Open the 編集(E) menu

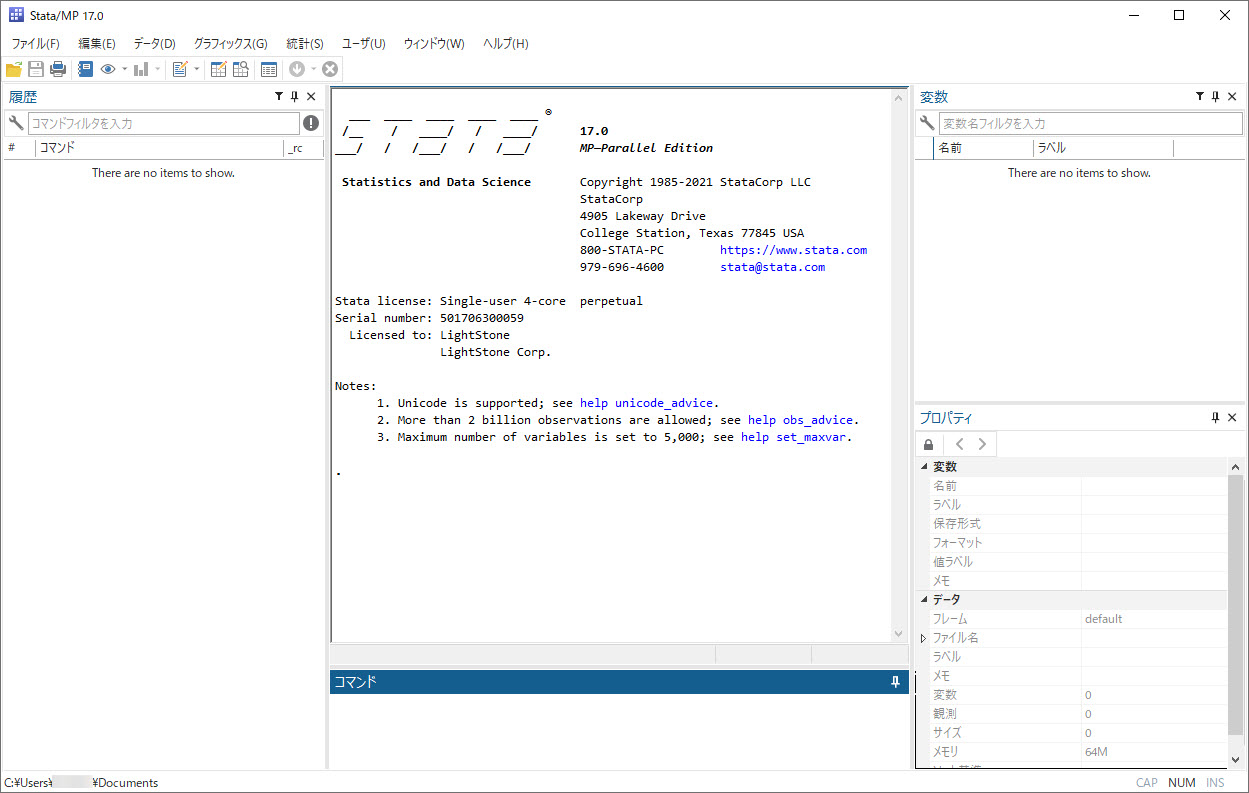97,44
